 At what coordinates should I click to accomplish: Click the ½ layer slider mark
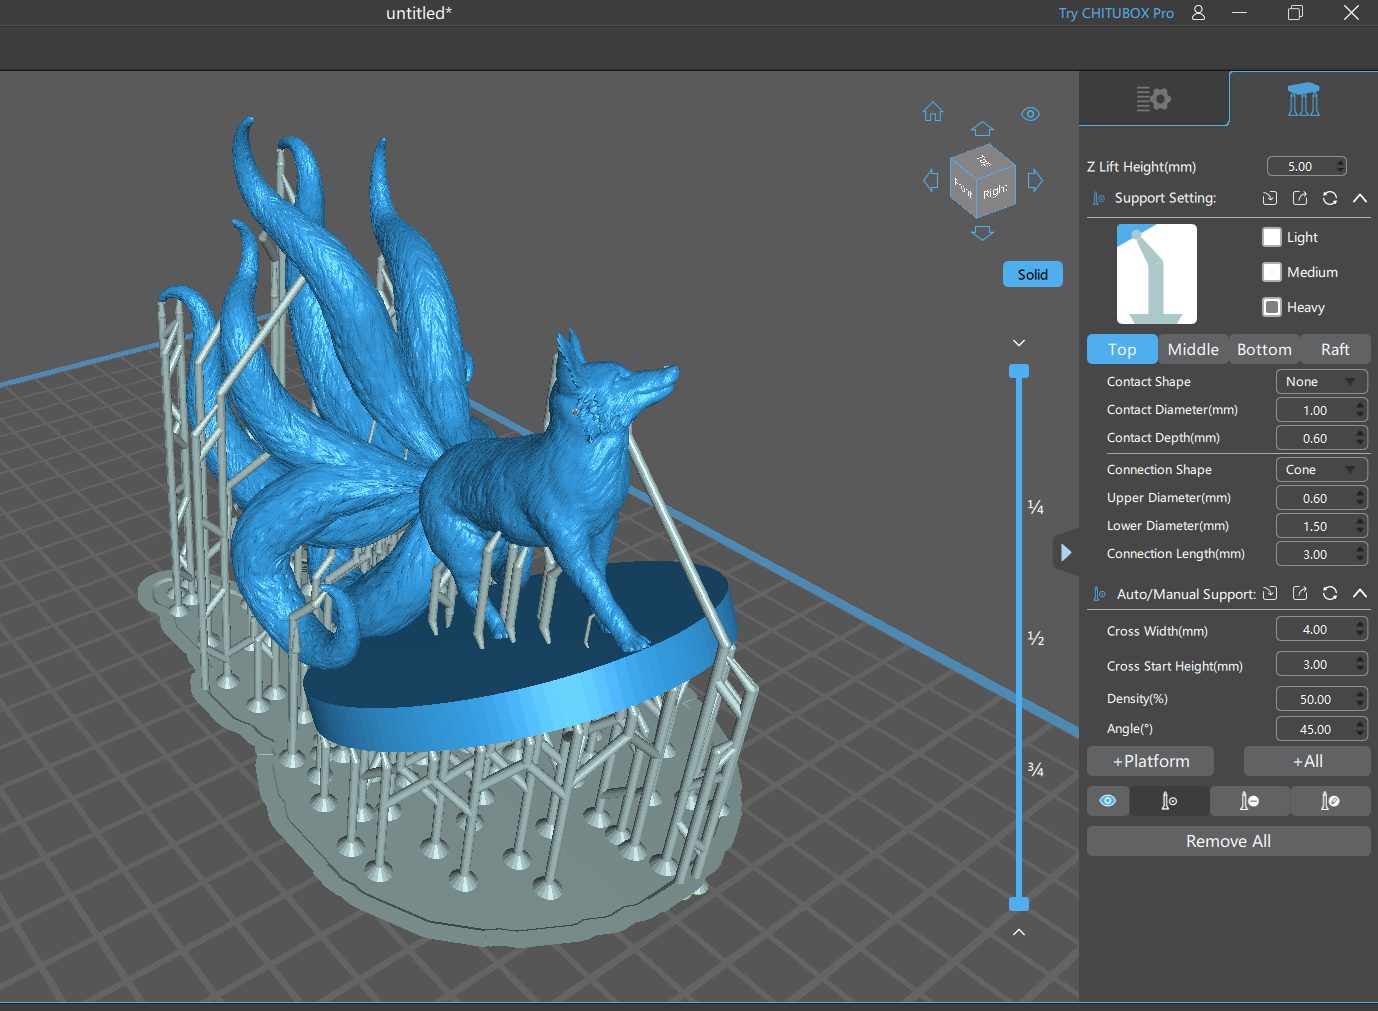pyautogui.click(x=1036, y=638)
